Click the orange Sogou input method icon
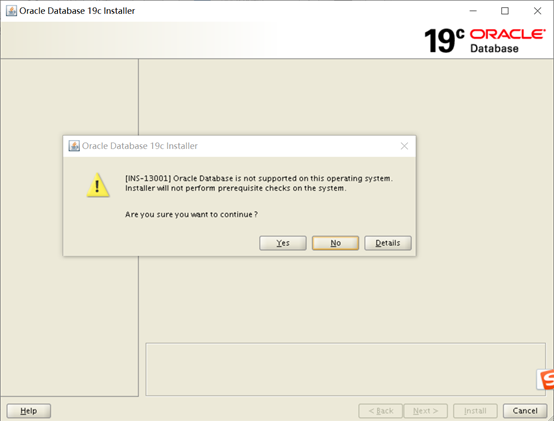Screen dimensions: 554x421 click(546, 380)
